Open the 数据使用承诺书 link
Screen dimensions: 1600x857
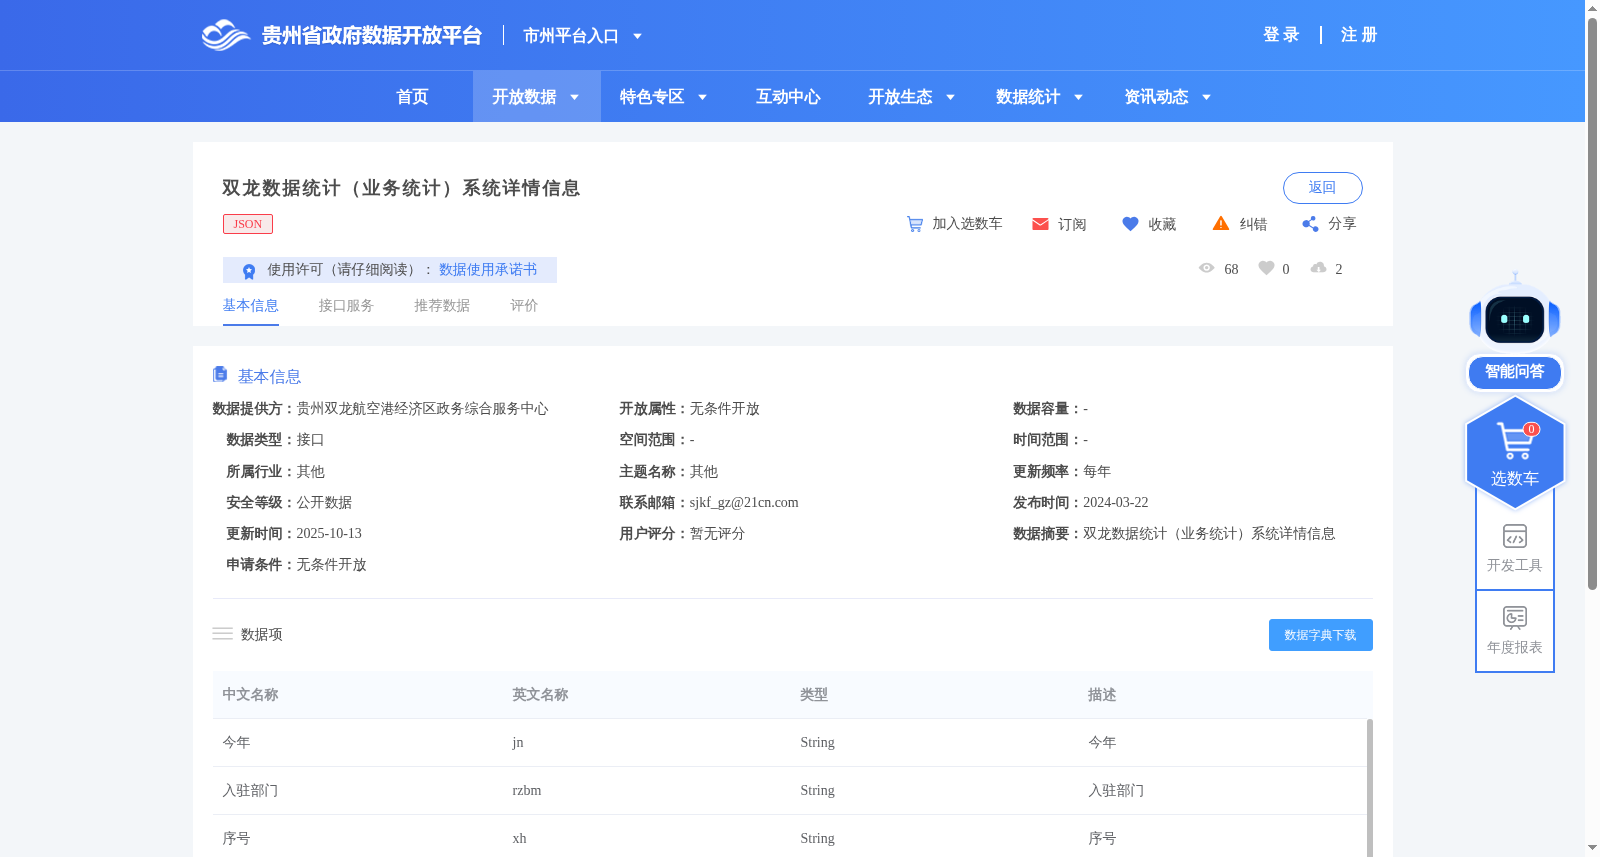[488, 270]
